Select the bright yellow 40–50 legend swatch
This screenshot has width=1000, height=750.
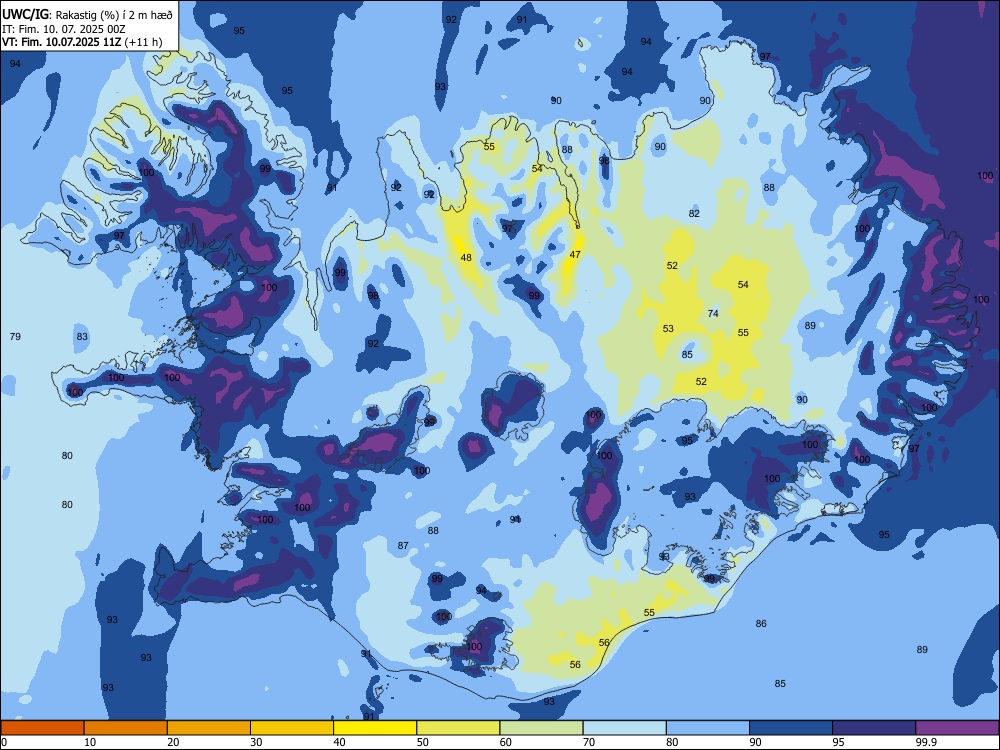point(375,728)
